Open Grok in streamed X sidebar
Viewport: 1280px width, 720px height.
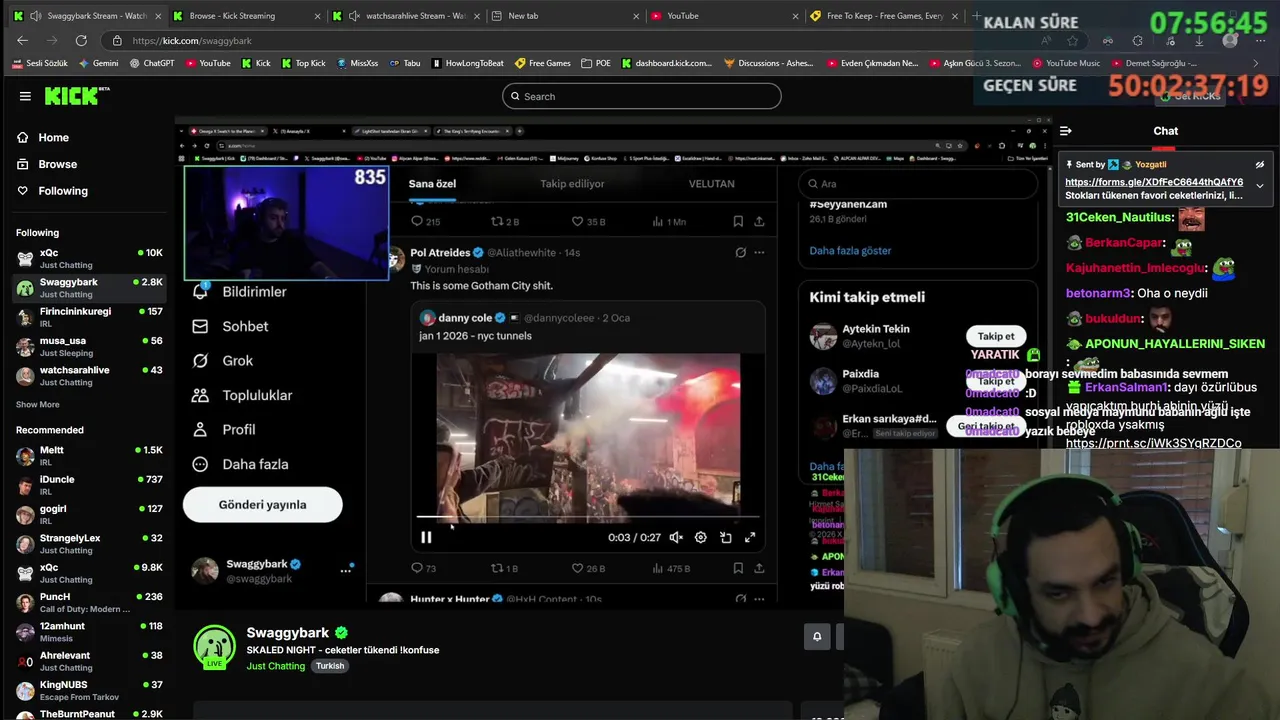[222, 361]
